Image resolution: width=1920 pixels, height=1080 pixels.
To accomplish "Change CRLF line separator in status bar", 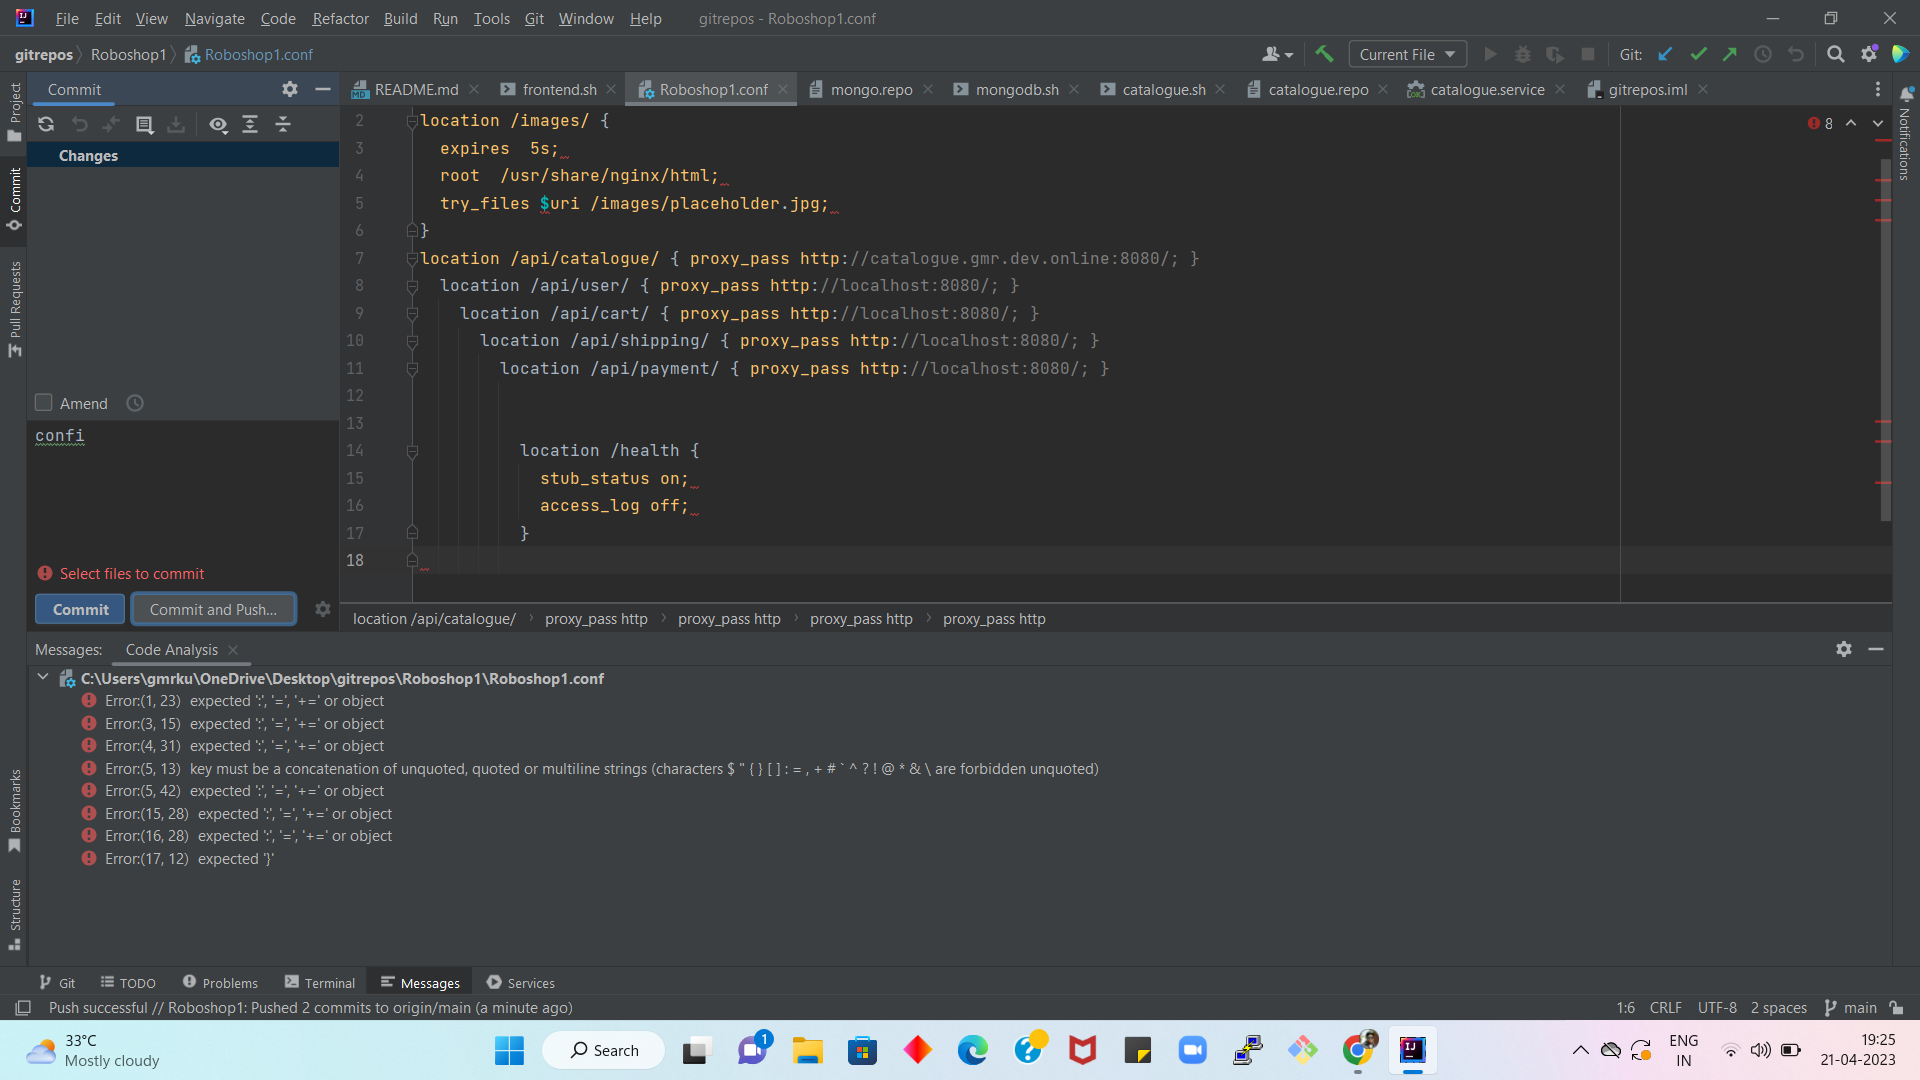I will (x=1665, y=1008).
